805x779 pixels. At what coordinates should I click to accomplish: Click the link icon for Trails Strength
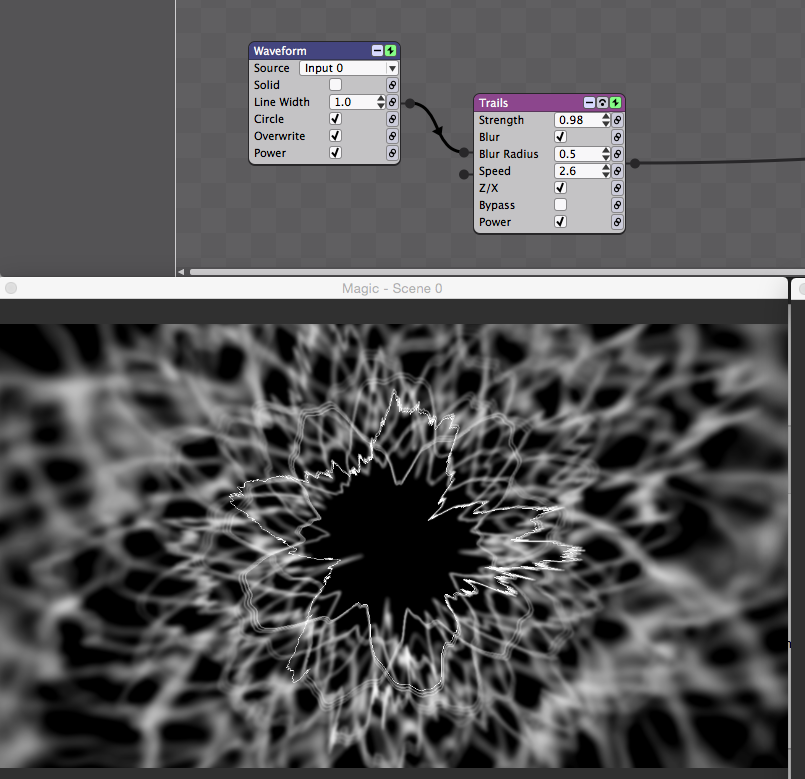(618, 120)
